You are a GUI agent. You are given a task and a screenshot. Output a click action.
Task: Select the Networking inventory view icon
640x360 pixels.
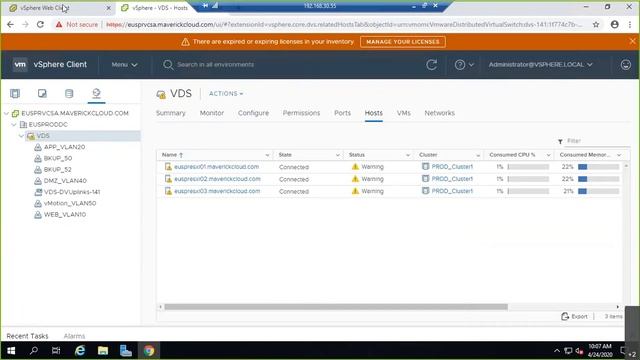click(x=96, y=93)
